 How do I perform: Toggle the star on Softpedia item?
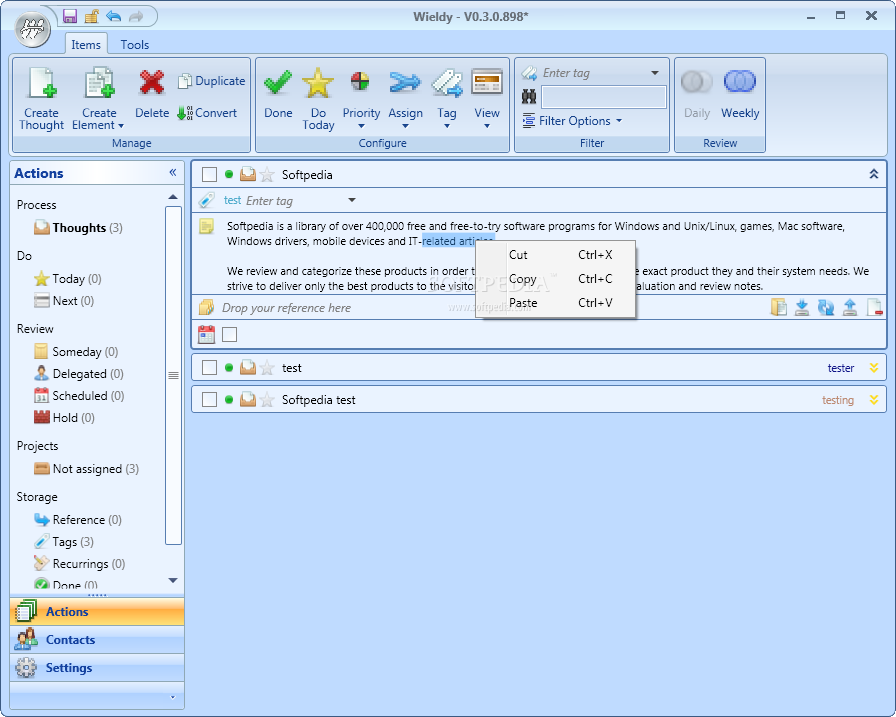267,174
